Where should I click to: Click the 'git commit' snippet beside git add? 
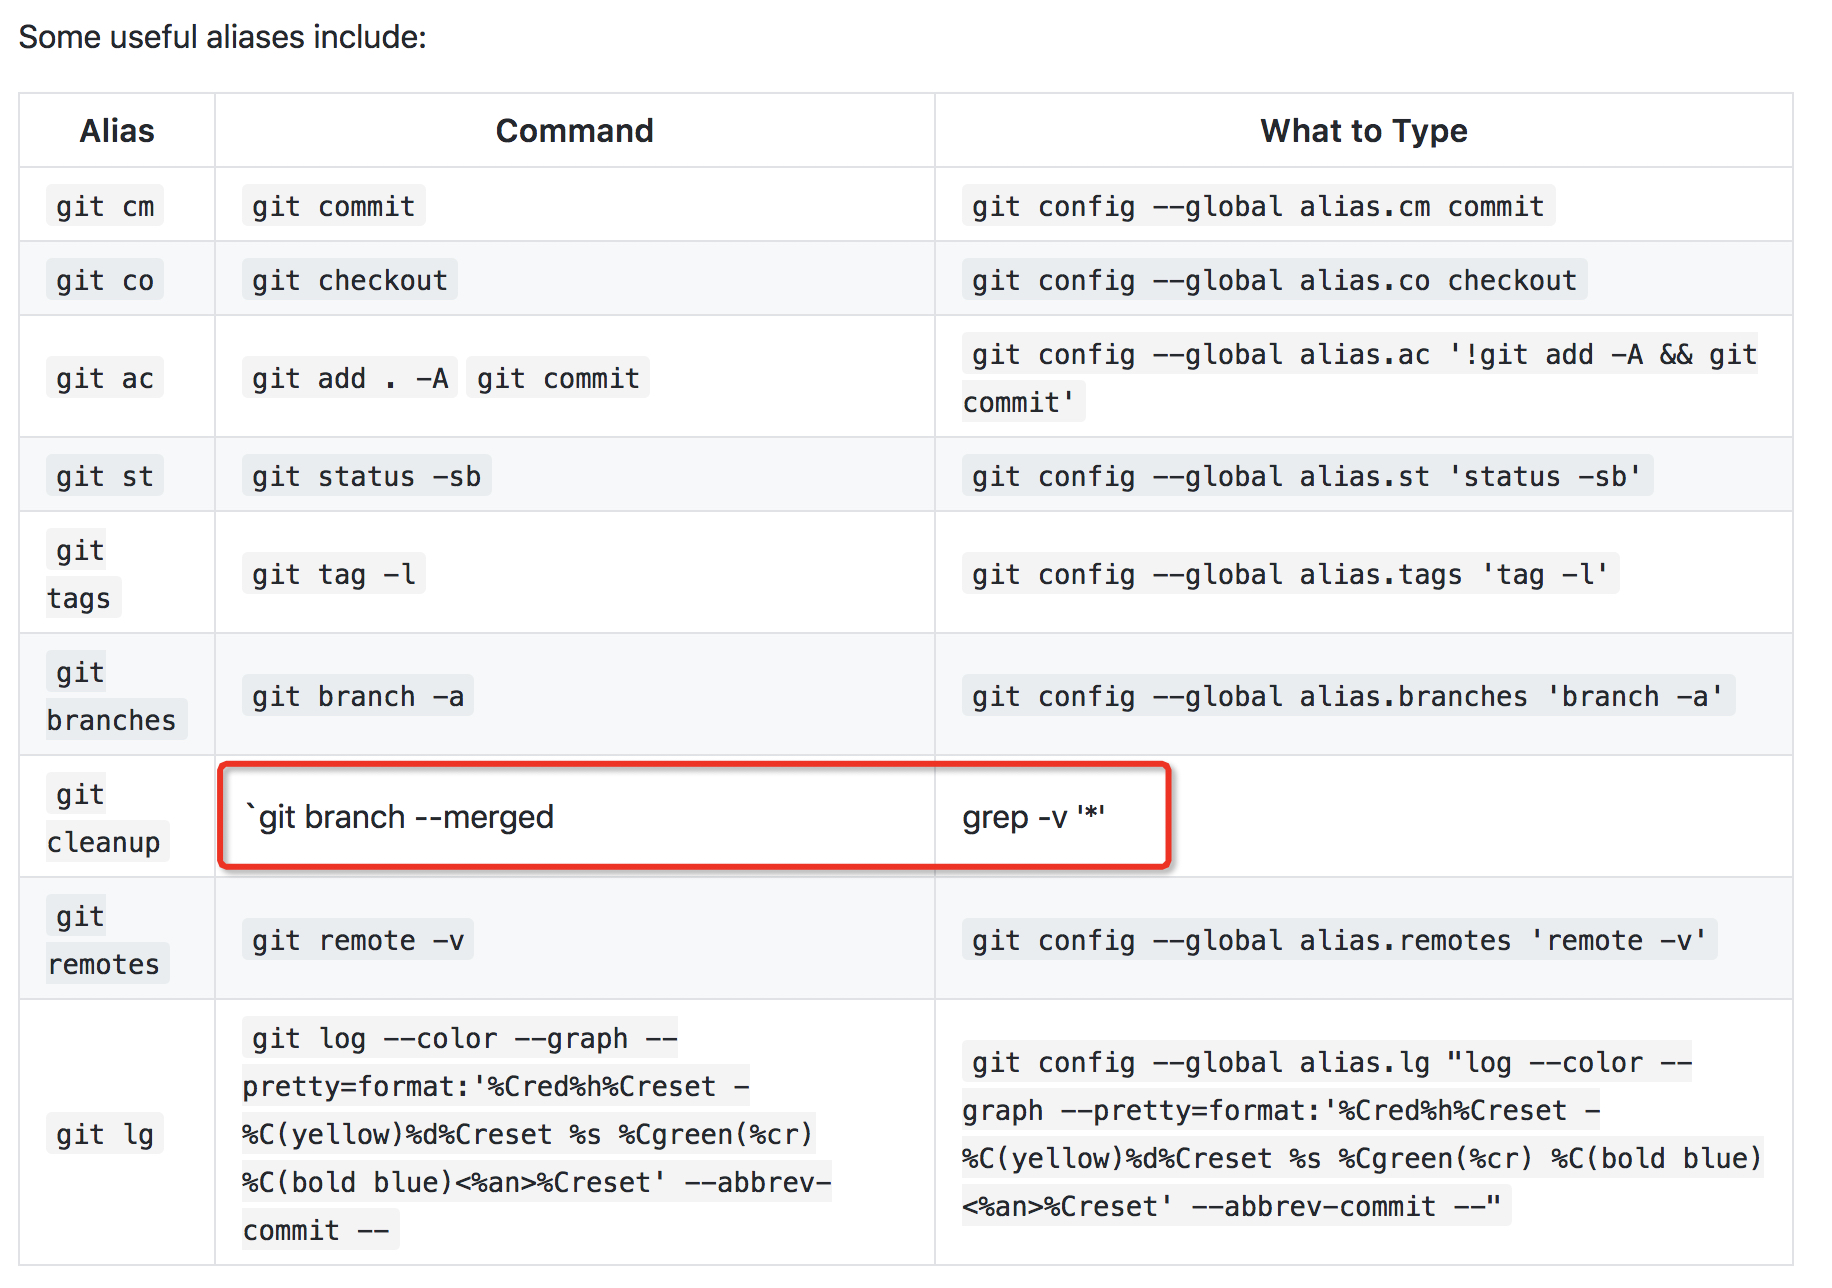point(557,377)
